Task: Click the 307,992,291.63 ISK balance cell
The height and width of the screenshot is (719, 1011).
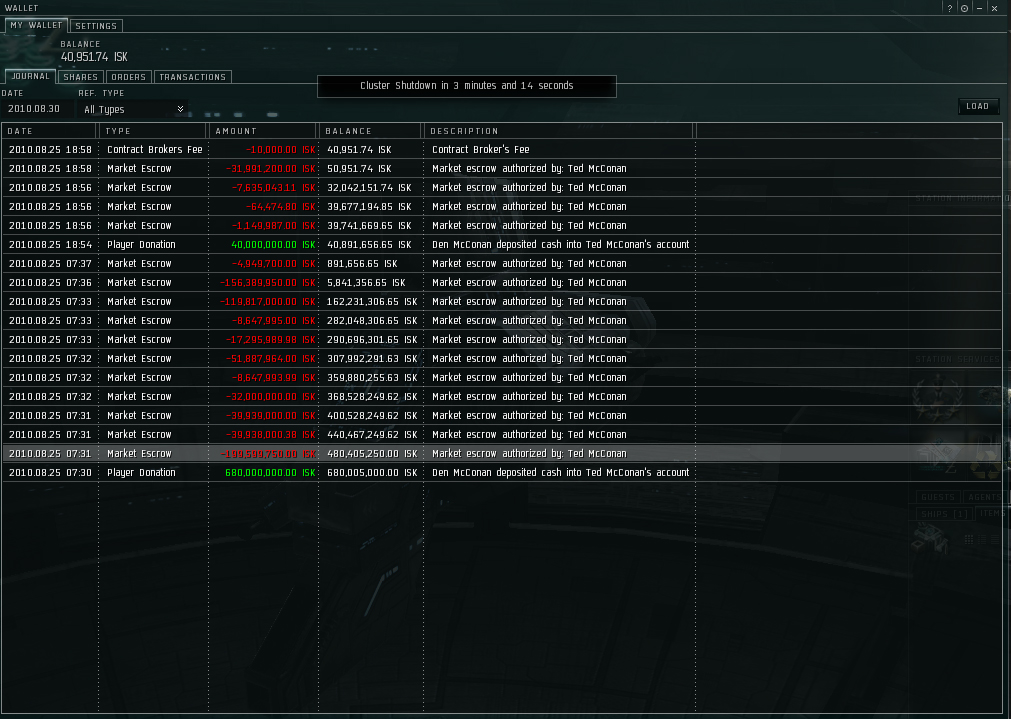Action: click(372, 359)
